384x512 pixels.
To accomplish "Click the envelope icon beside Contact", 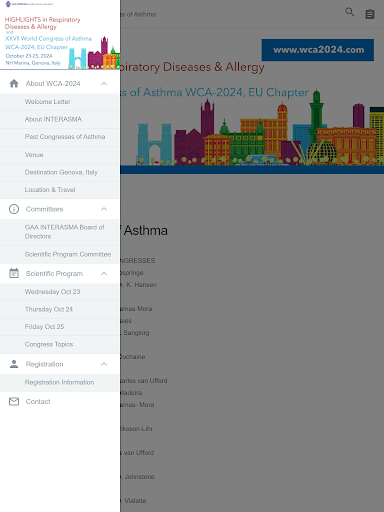I will (x=14, y=401).
